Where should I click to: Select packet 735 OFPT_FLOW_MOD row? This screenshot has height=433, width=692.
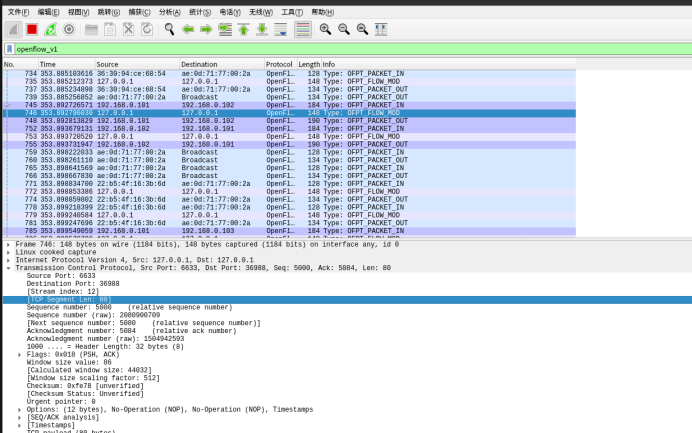click(289, 82)
